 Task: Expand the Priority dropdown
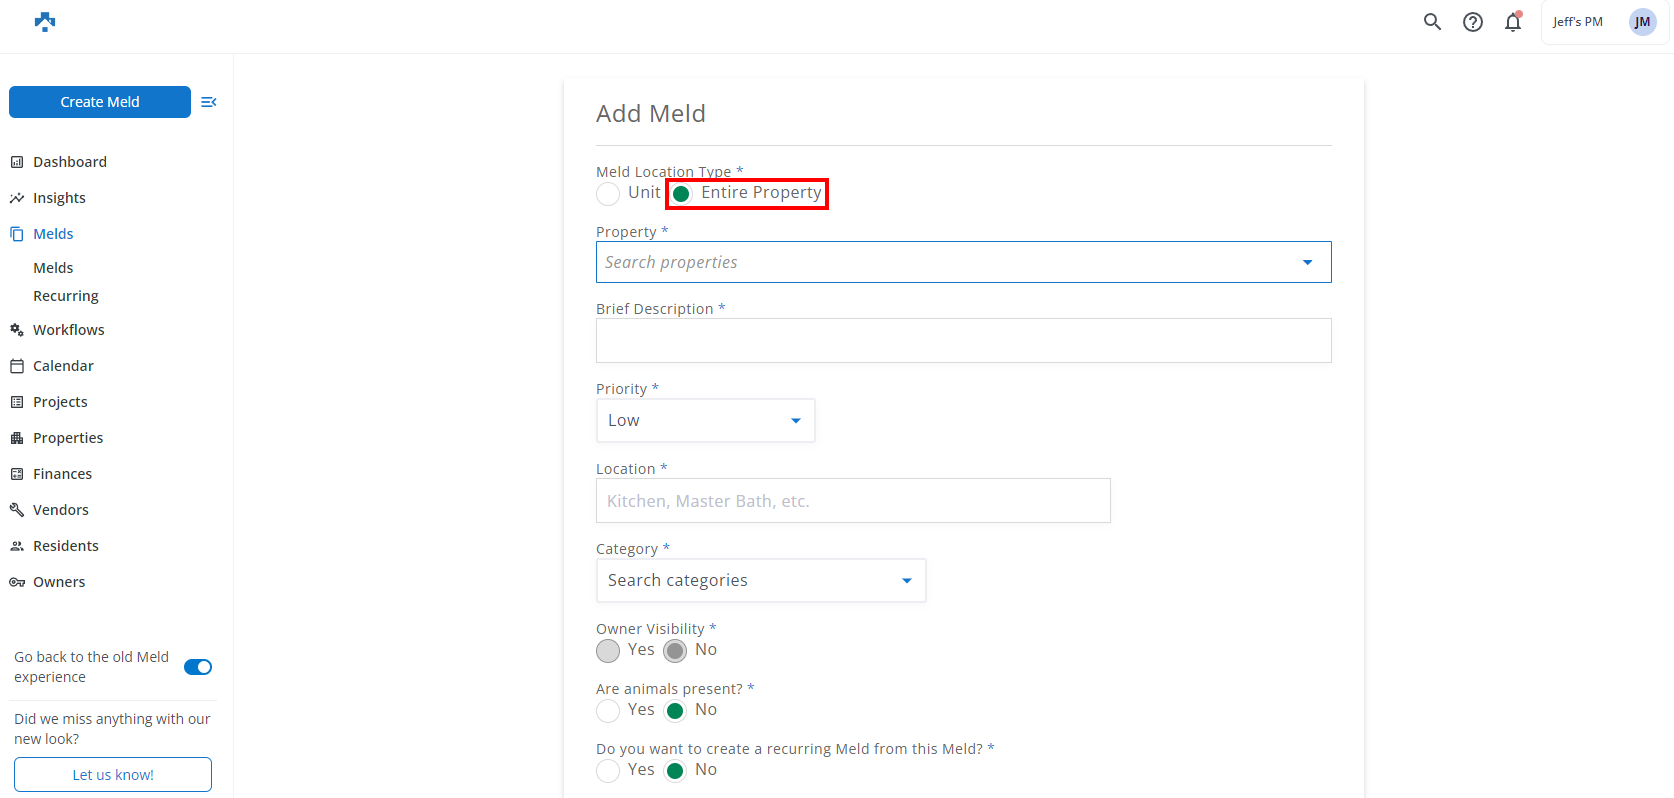705,421
